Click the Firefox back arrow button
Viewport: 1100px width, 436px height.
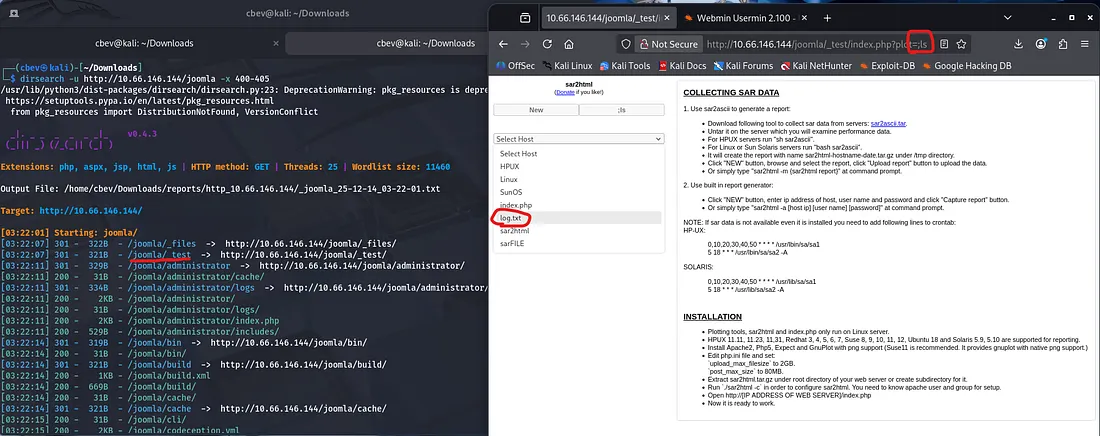click(x=504, y=44)
